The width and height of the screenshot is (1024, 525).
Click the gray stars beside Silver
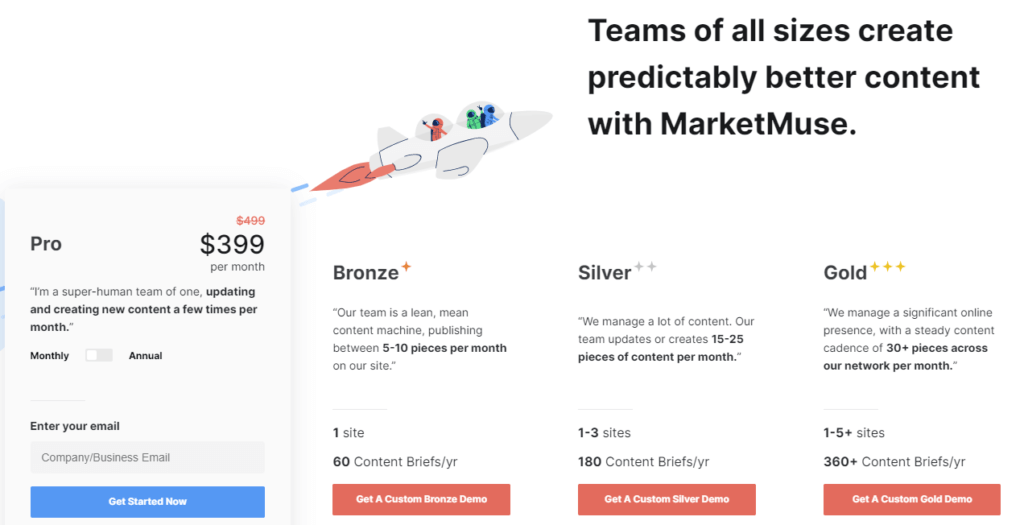pyautogui.click(x=645, y=266)
